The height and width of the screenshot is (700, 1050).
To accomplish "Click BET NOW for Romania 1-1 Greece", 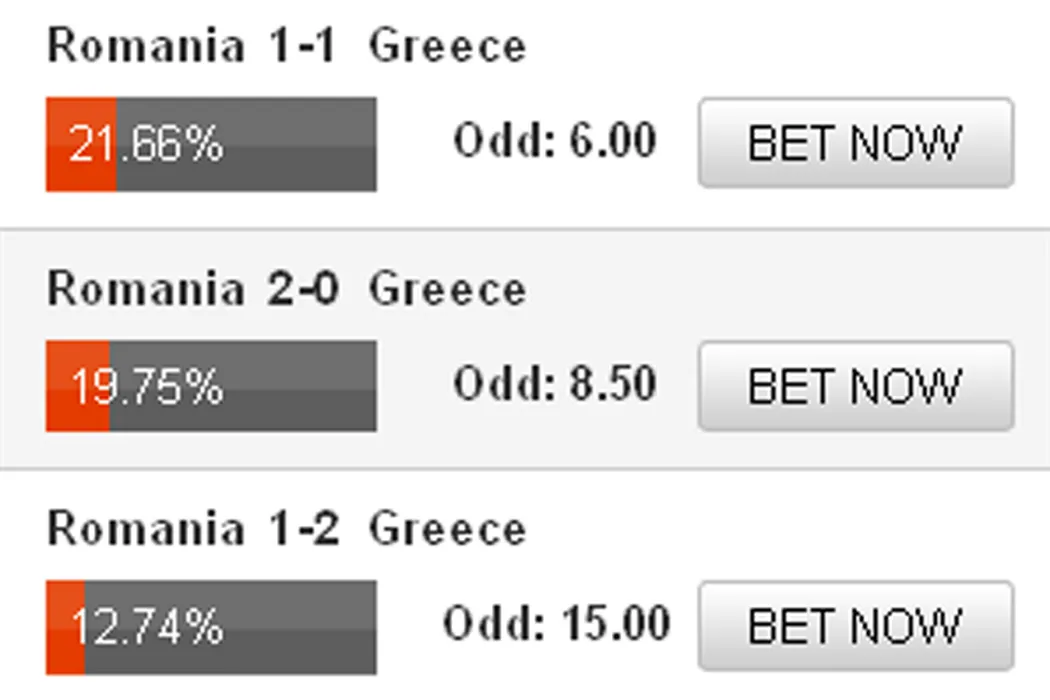I will 855,143.
